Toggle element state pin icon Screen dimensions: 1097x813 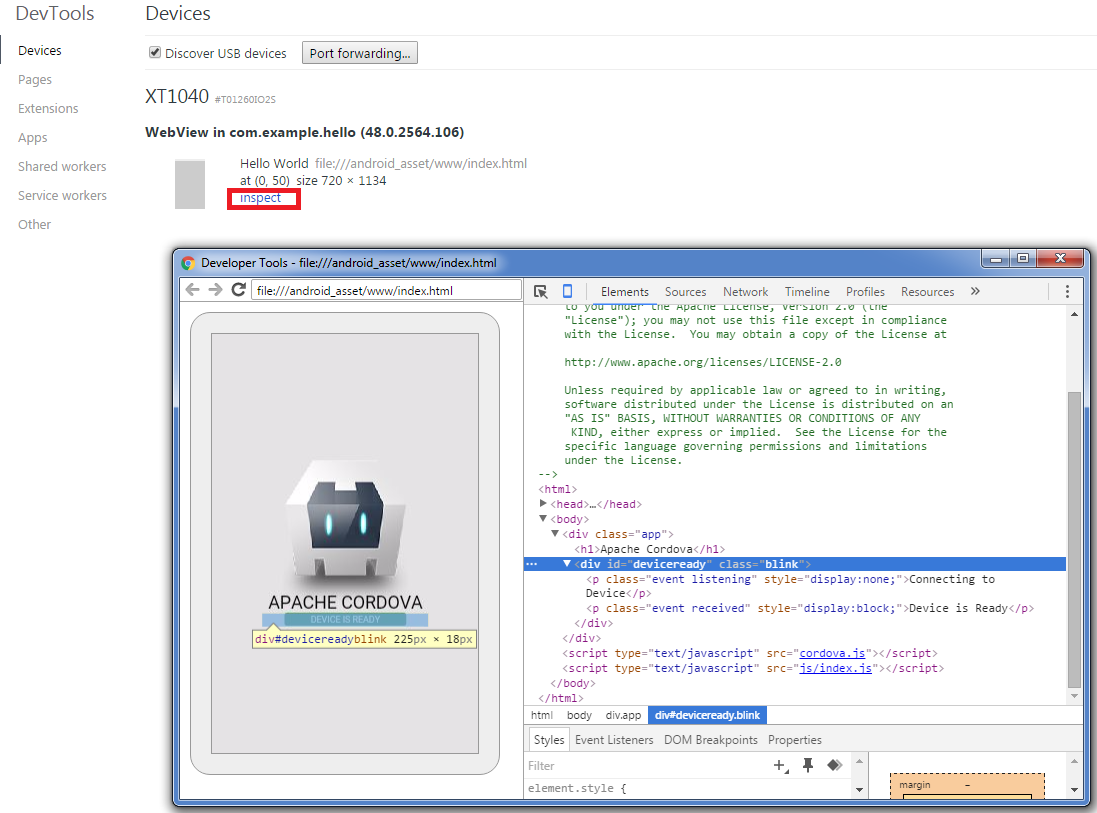(807, 765)
